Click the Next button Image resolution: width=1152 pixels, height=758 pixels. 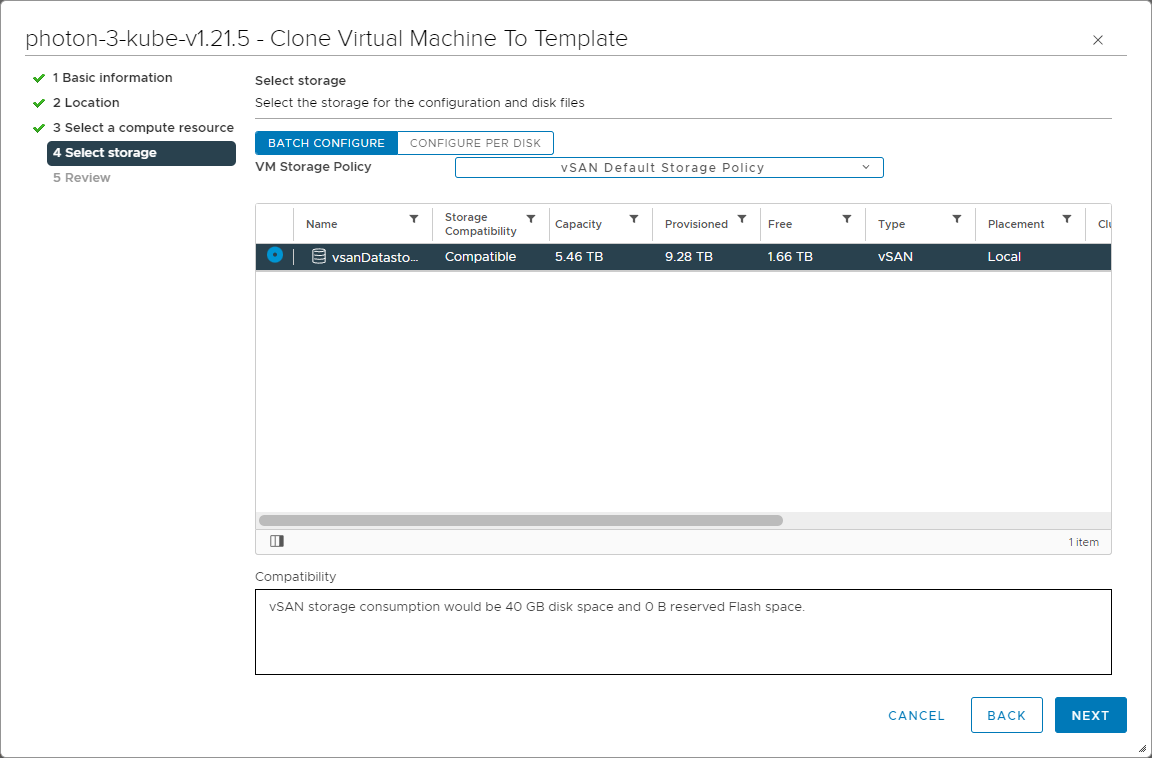[x=1090, y=715]
